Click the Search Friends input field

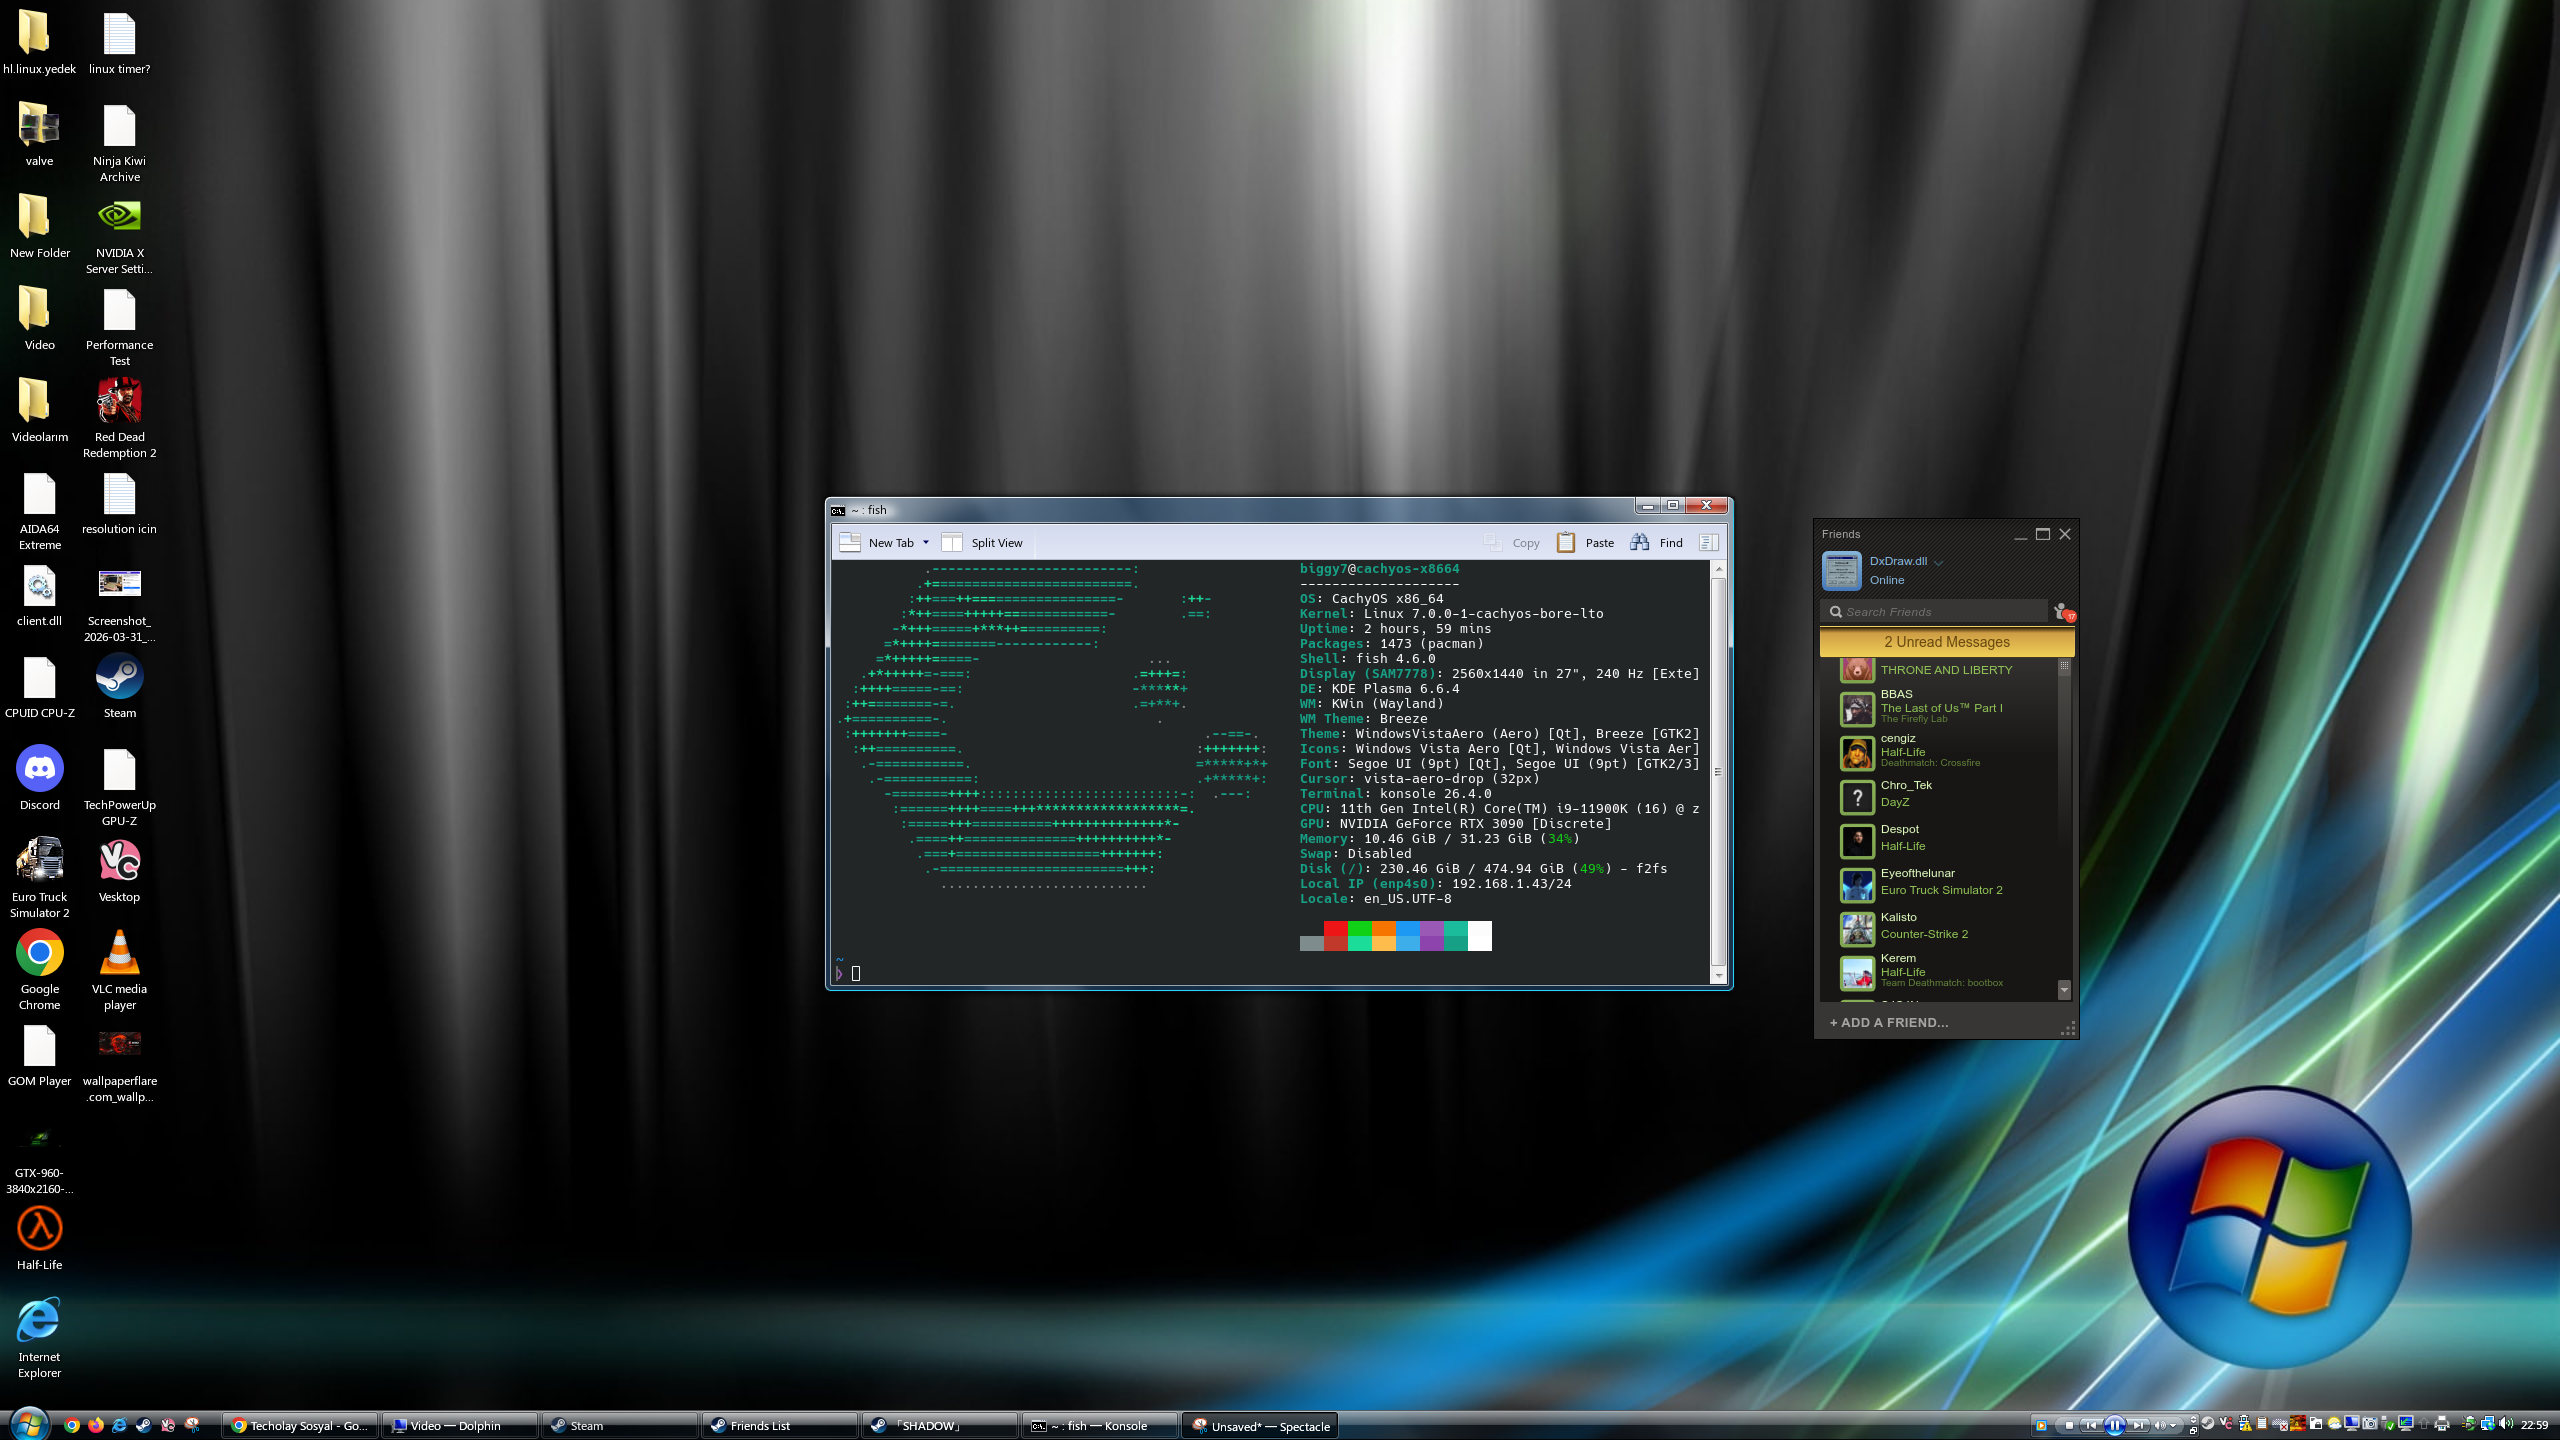pos(1934,612)
